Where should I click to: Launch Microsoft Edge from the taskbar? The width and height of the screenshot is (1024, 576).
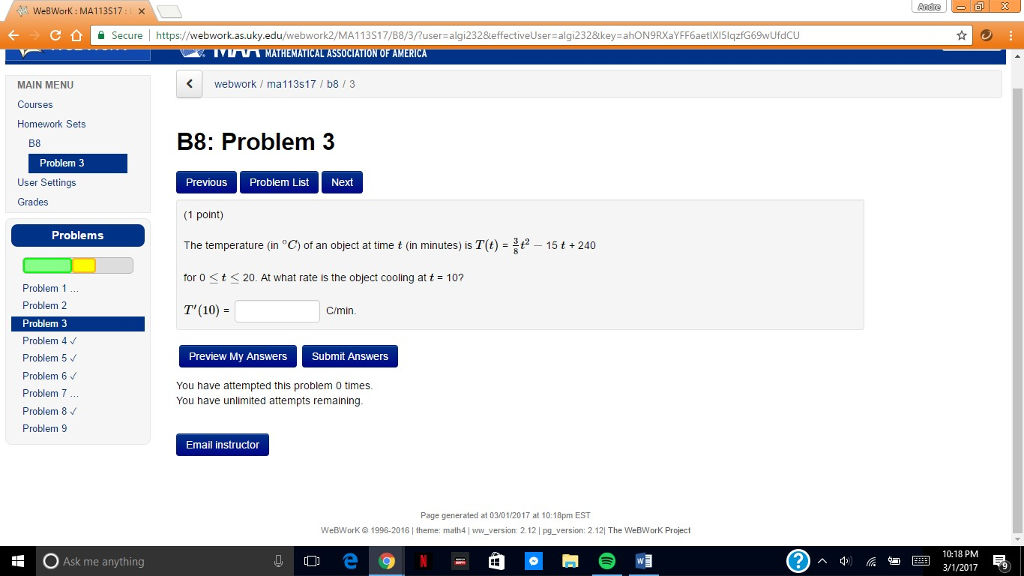coord(349,561)
